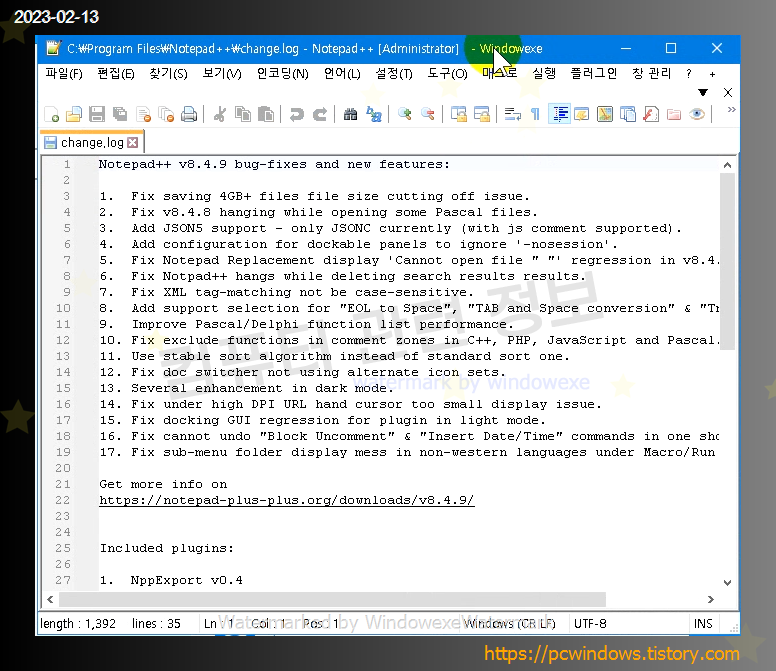
Task: Click vertical scrollbar up arrow
Action: click(727, 165)
